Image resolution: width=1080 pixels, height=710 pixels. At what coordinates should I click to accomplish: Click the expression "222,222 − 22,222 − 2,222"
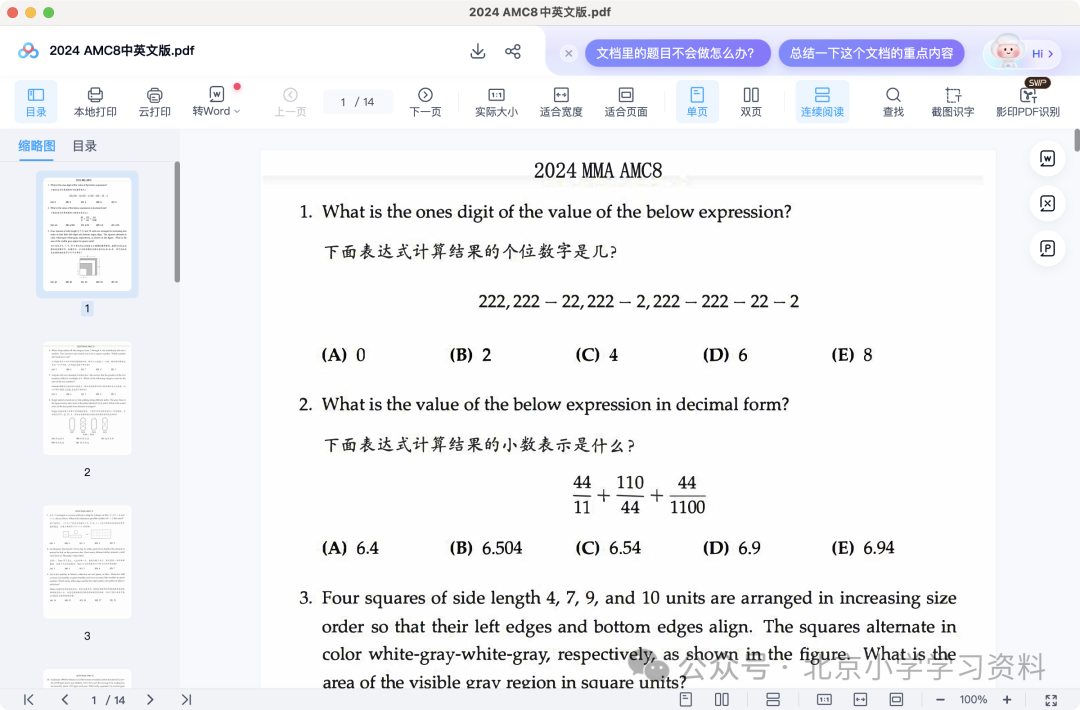[579, 302]
